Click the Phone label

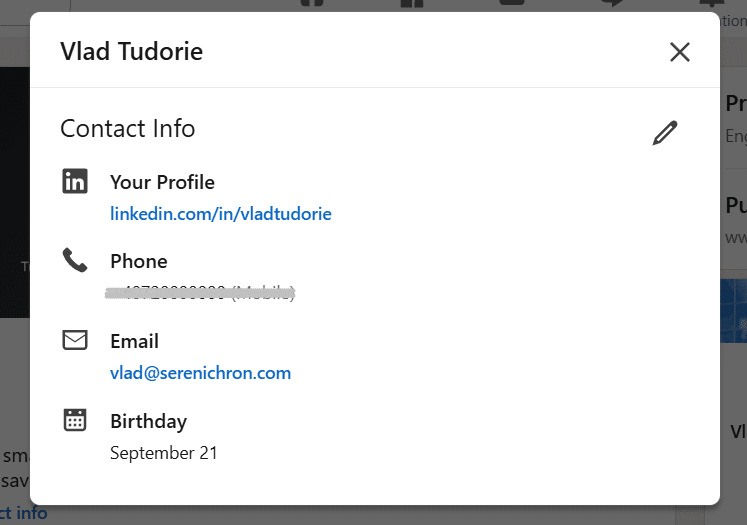pyautogui.click(x=138, y=261)
